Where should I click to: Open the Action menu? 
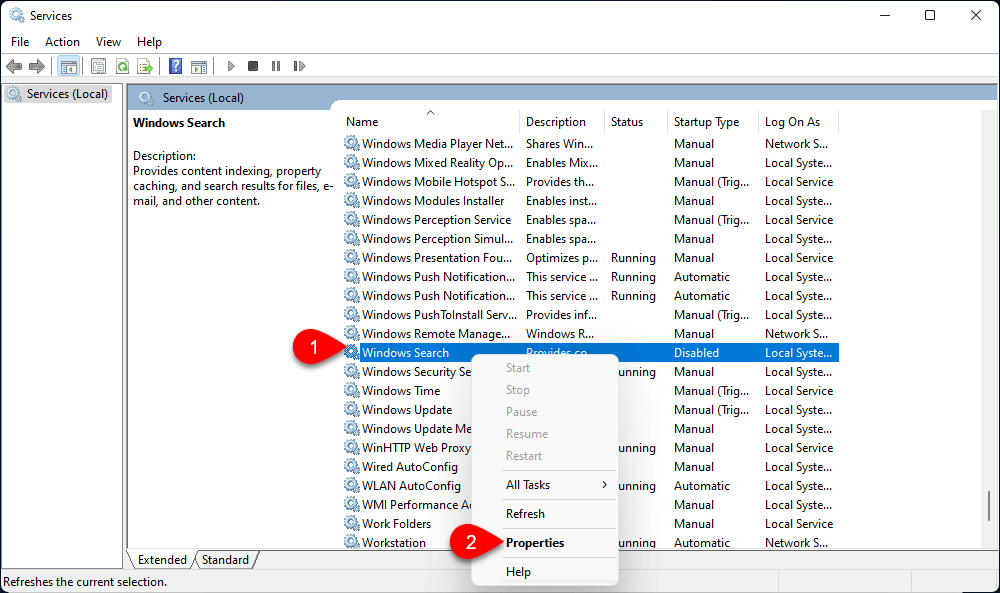coord(62,42)
